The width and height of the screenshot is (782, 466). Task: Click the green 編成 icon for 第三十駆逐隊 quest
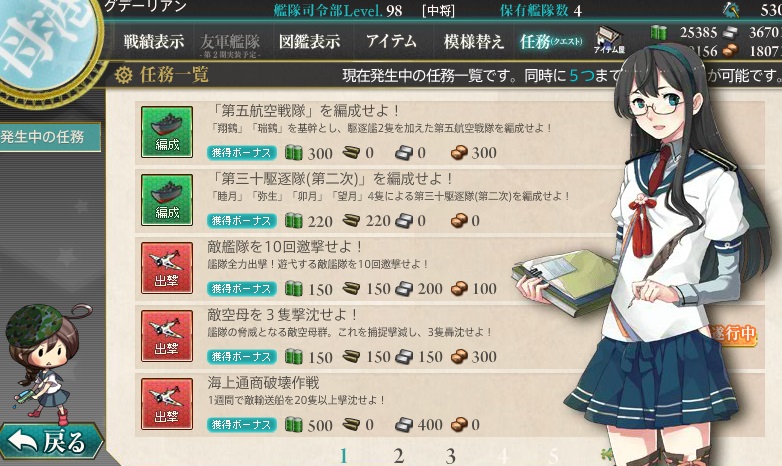pos(167,200)
